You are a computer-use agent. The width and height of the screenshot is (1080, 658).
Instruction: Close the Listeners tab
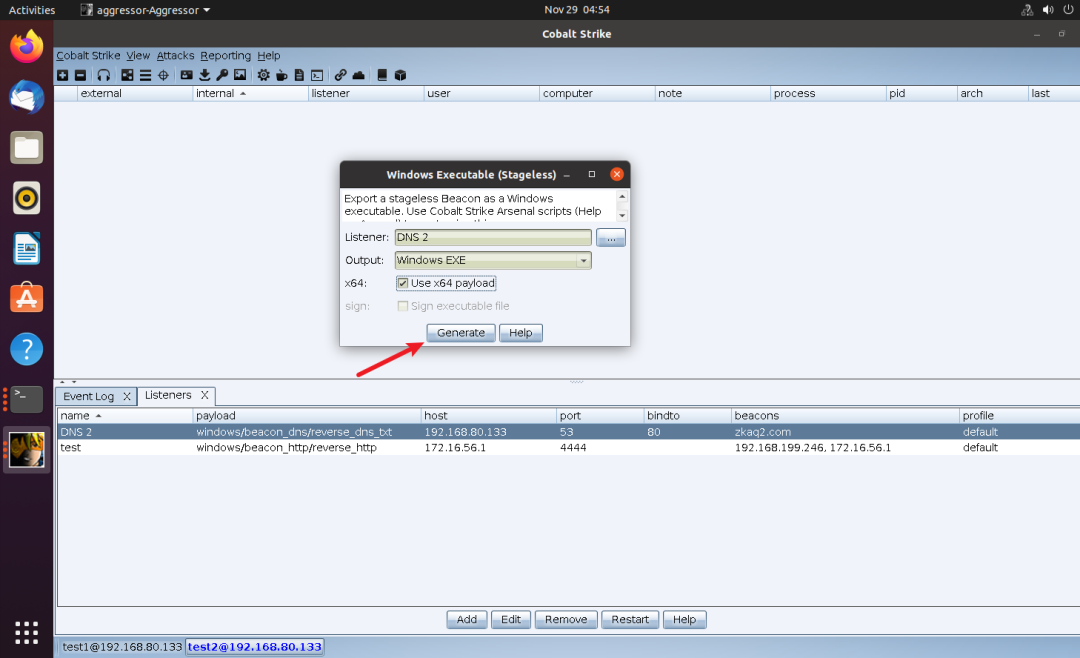pos(205,395)
